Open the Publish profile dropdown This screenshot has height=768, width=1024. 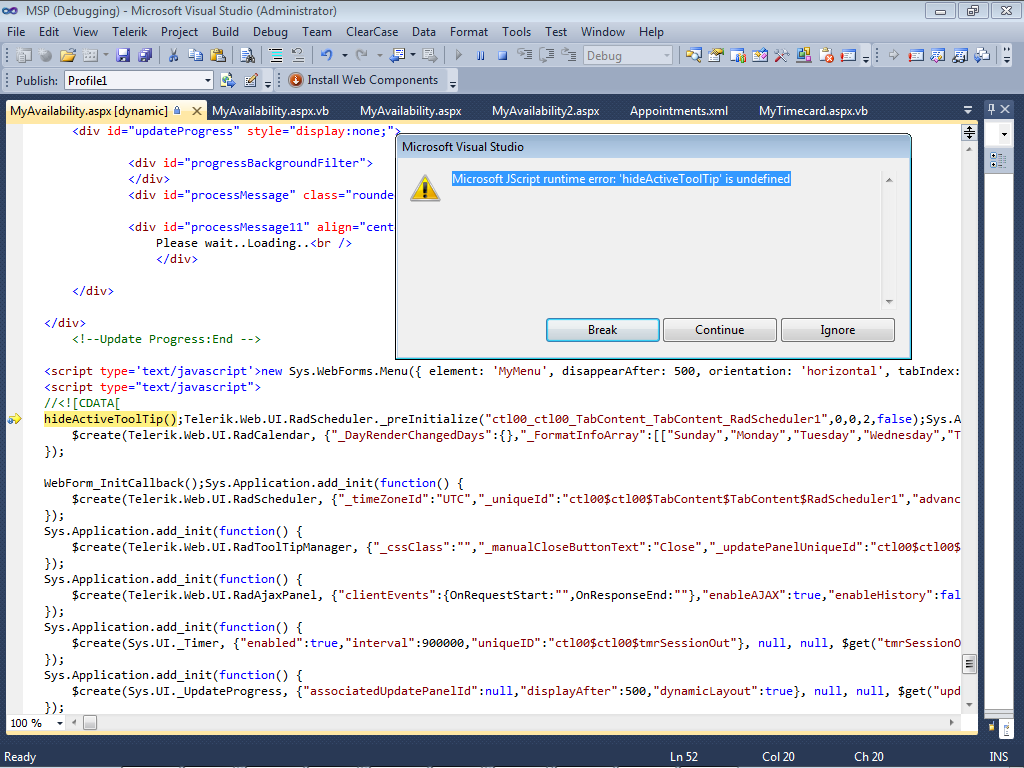point(208,80)
